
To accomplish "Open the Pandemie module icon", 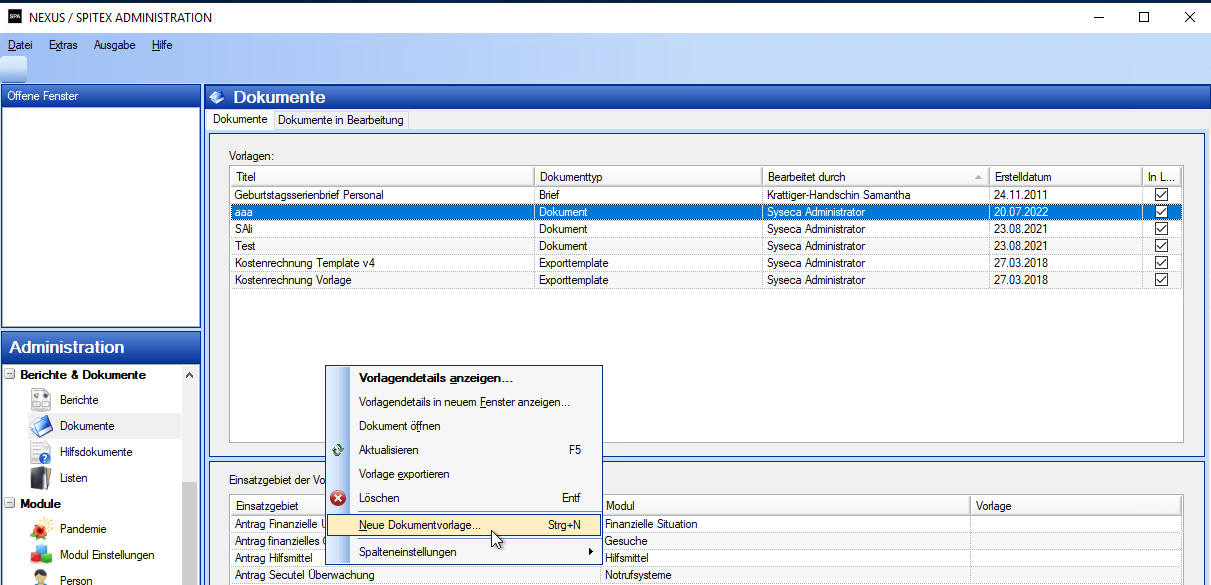I will 41,529.
